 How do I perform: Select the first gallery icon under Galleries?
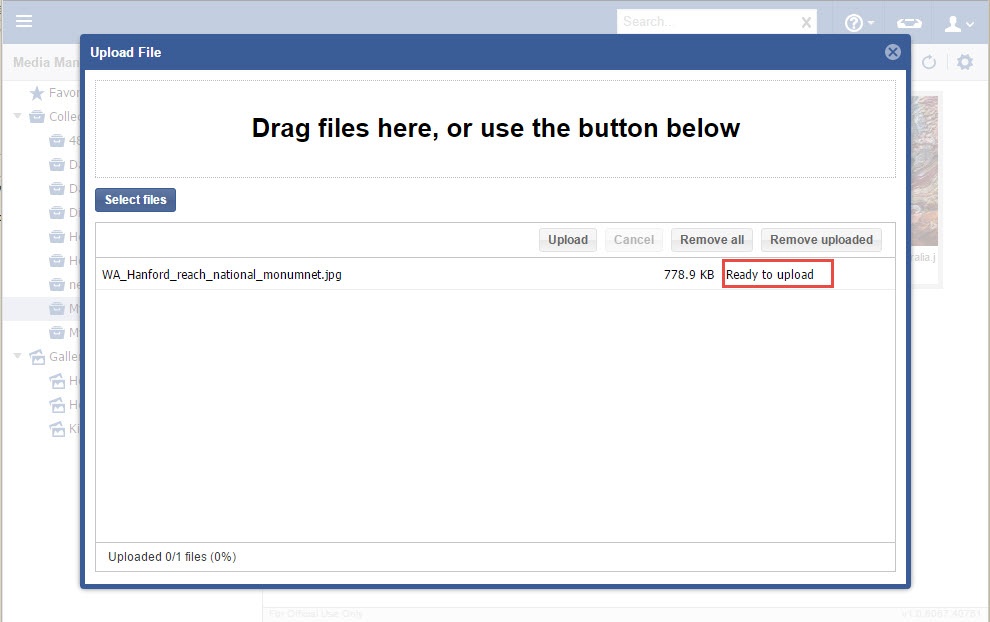59,381
